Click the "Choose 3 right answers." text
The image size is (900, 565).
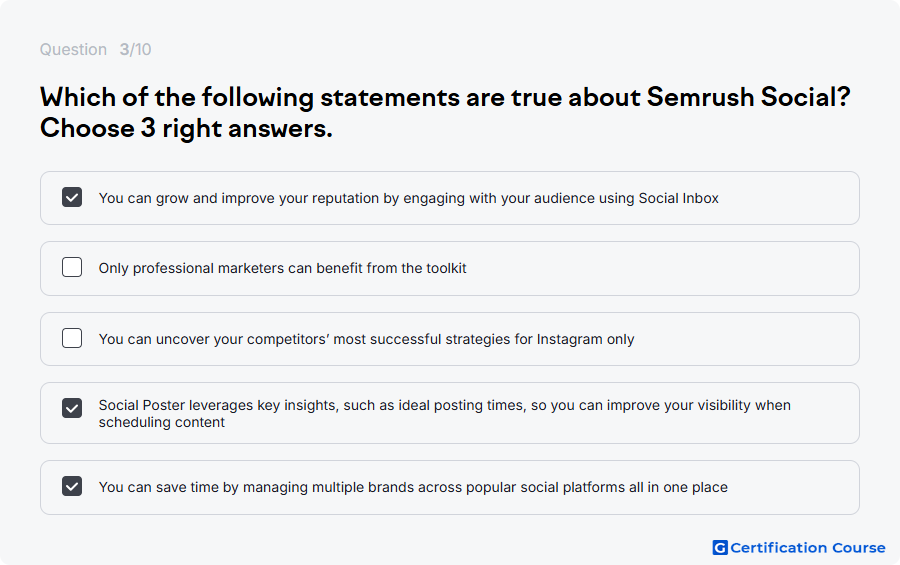point(186,128)
